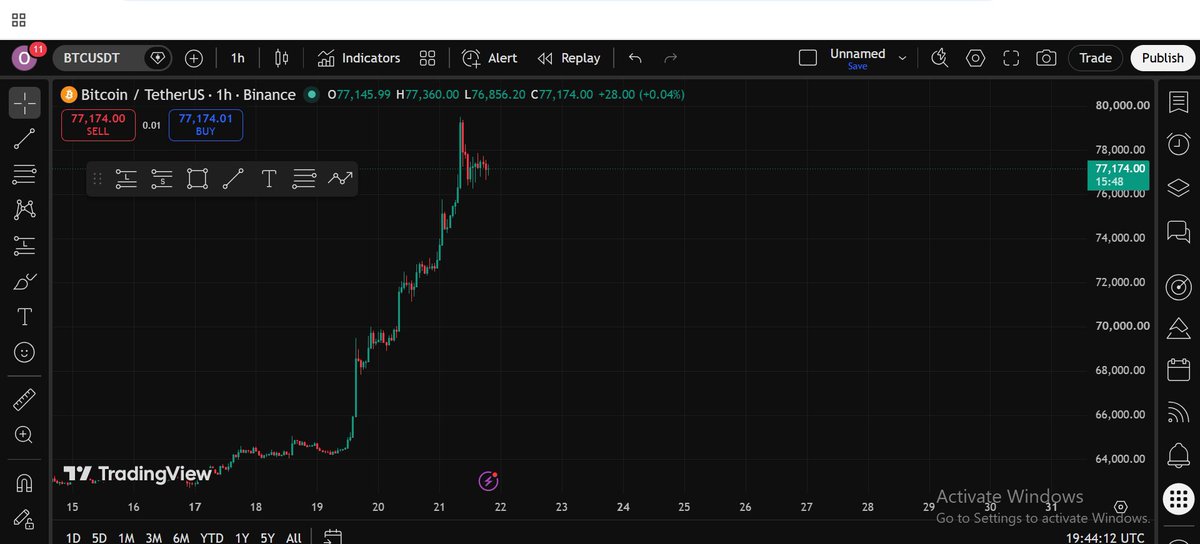Open the Indicators dialog
This screenshot has height=544, width=1200.
click(x=359, y=58)
